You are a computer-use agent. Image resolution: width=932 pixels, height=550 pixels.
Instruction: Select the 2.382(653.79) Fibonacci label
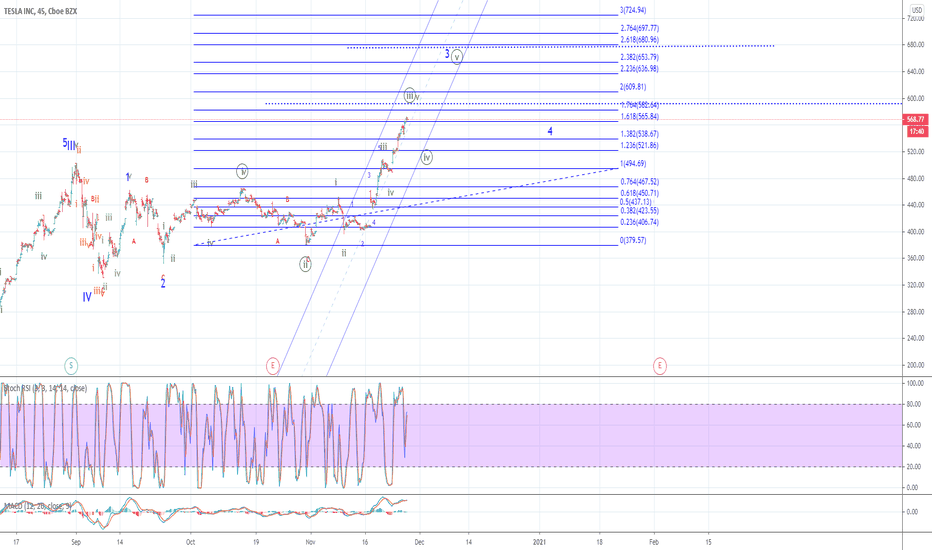click(640, 57)
